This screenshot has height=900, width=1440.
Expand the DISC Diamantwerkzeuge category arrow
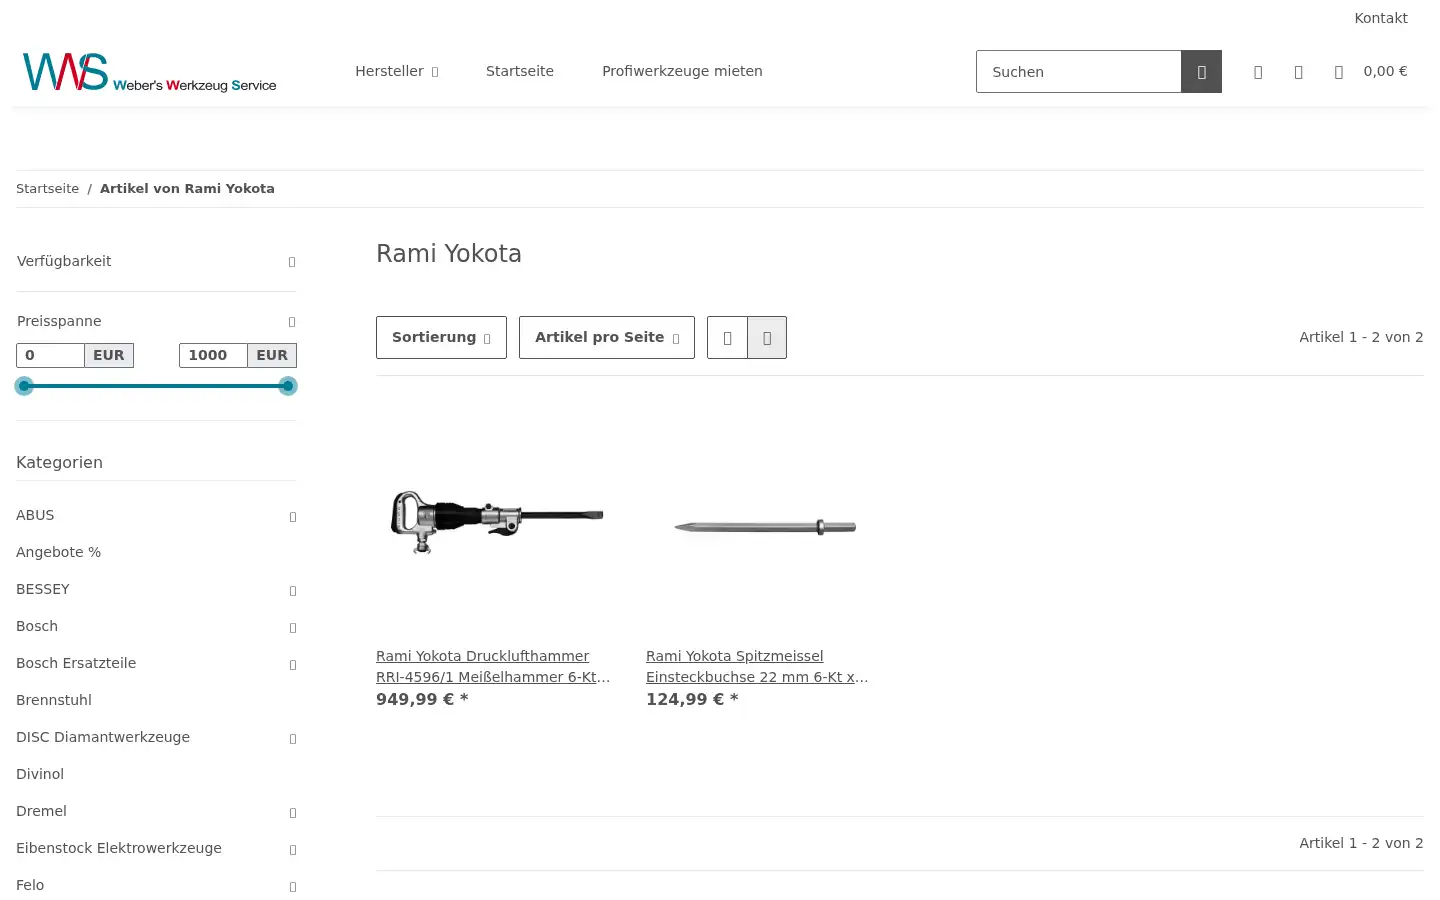[293, 739]
